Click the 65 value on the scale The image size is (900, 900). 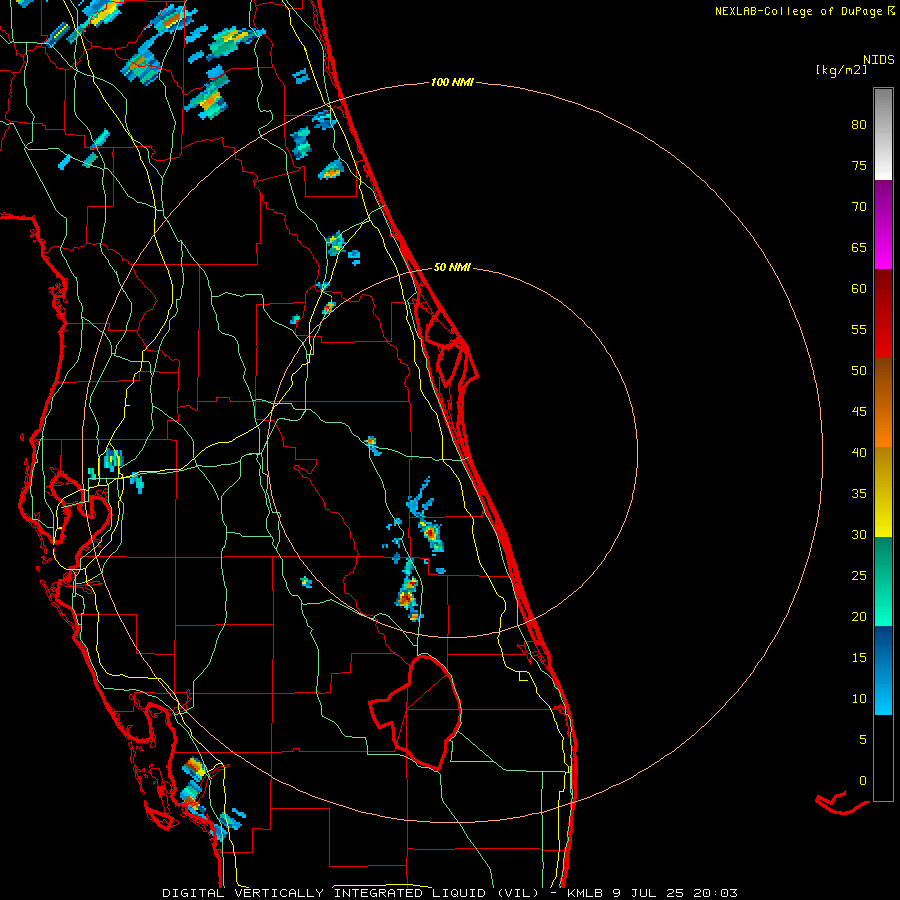[x=859, y=247]
